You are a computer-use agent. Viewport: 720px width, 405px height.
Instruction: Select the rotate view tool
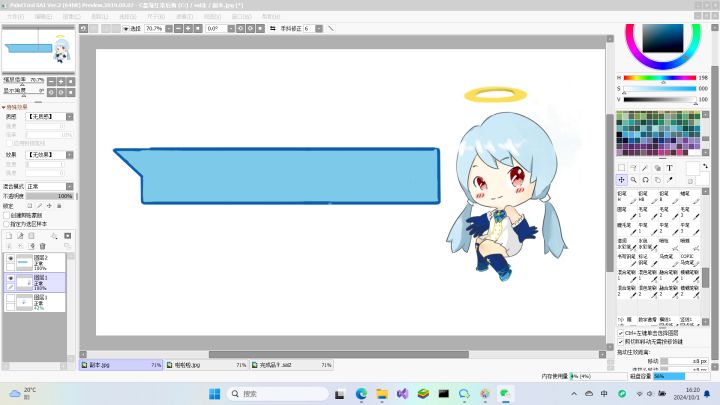(x=645, y=180)
